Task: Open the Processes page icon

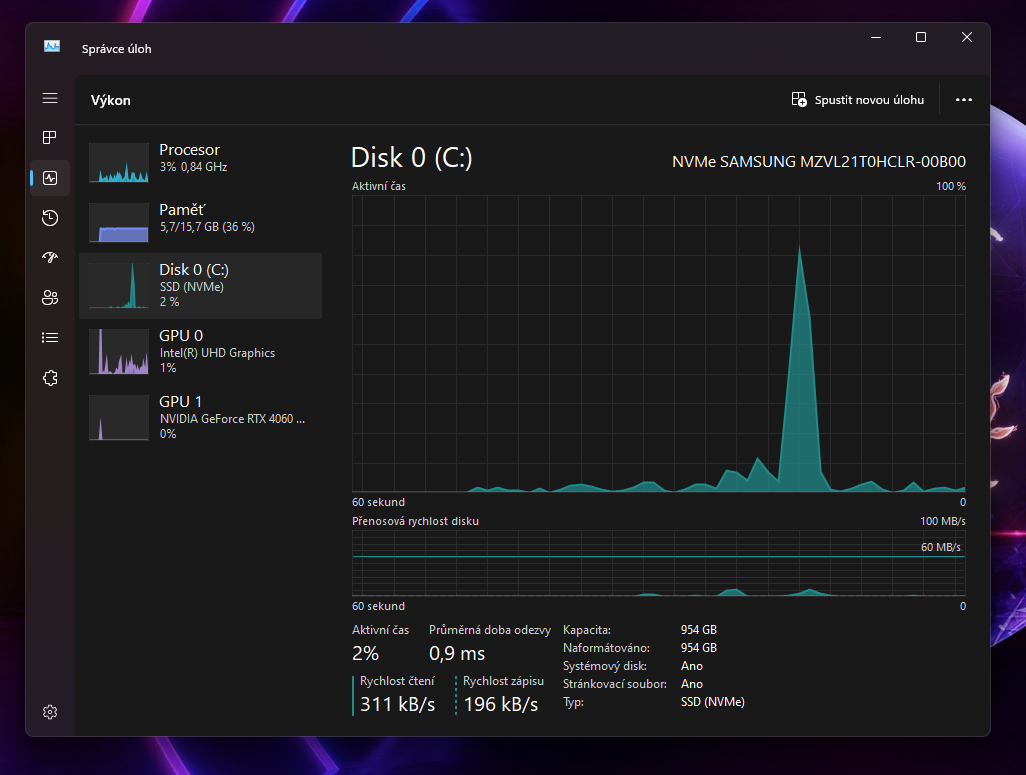Action: pos(50,138)
